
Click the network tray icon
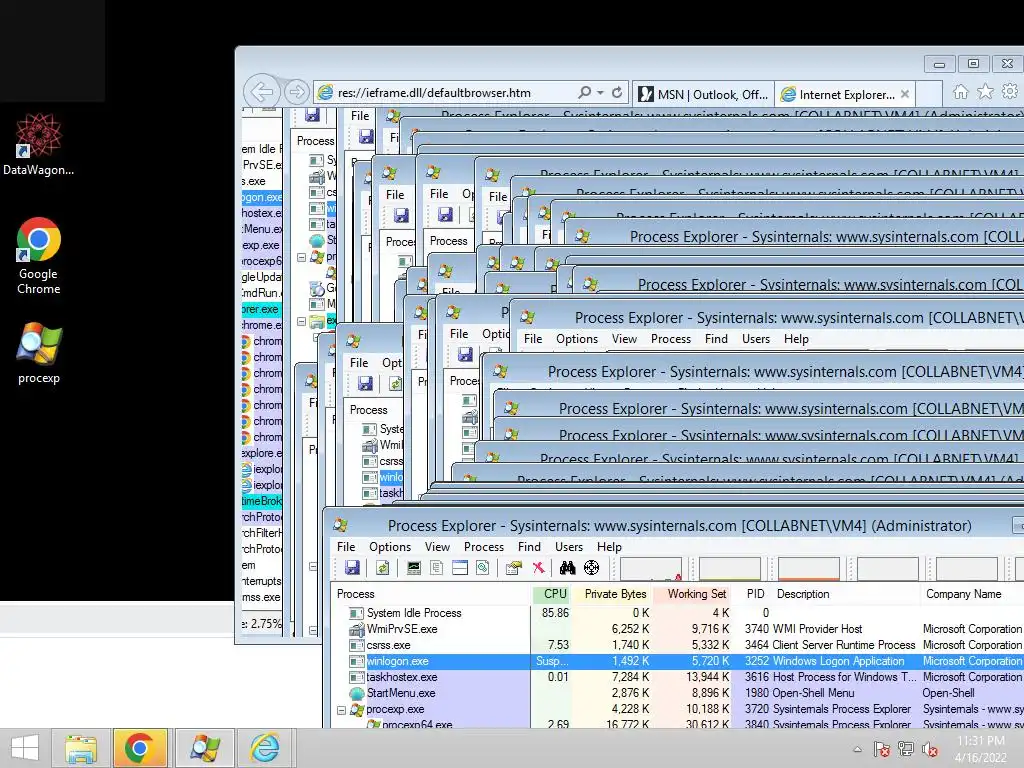coord(906,749)
